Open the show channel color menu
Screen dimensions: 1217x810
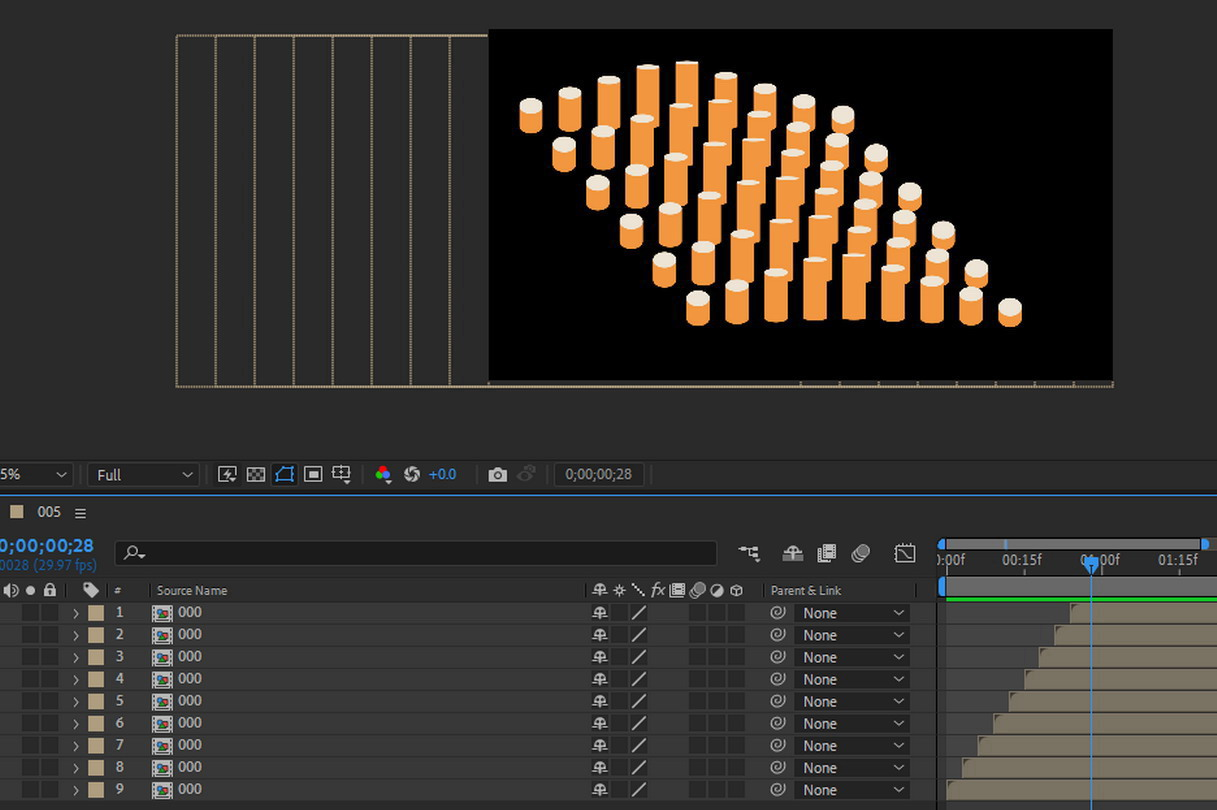pos(383,475)
